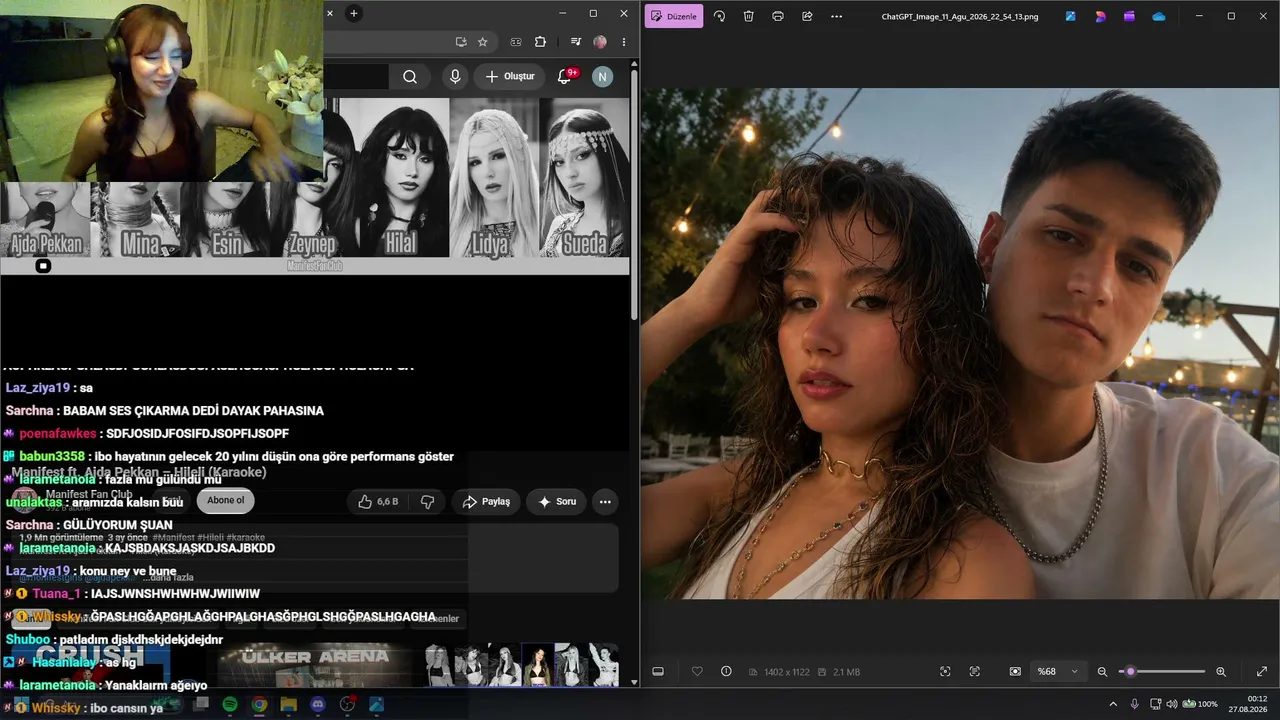Open the Photos three-dot more menu
Screen dimensions: 1280x720
pyautogui.click(x=837, y=16)
